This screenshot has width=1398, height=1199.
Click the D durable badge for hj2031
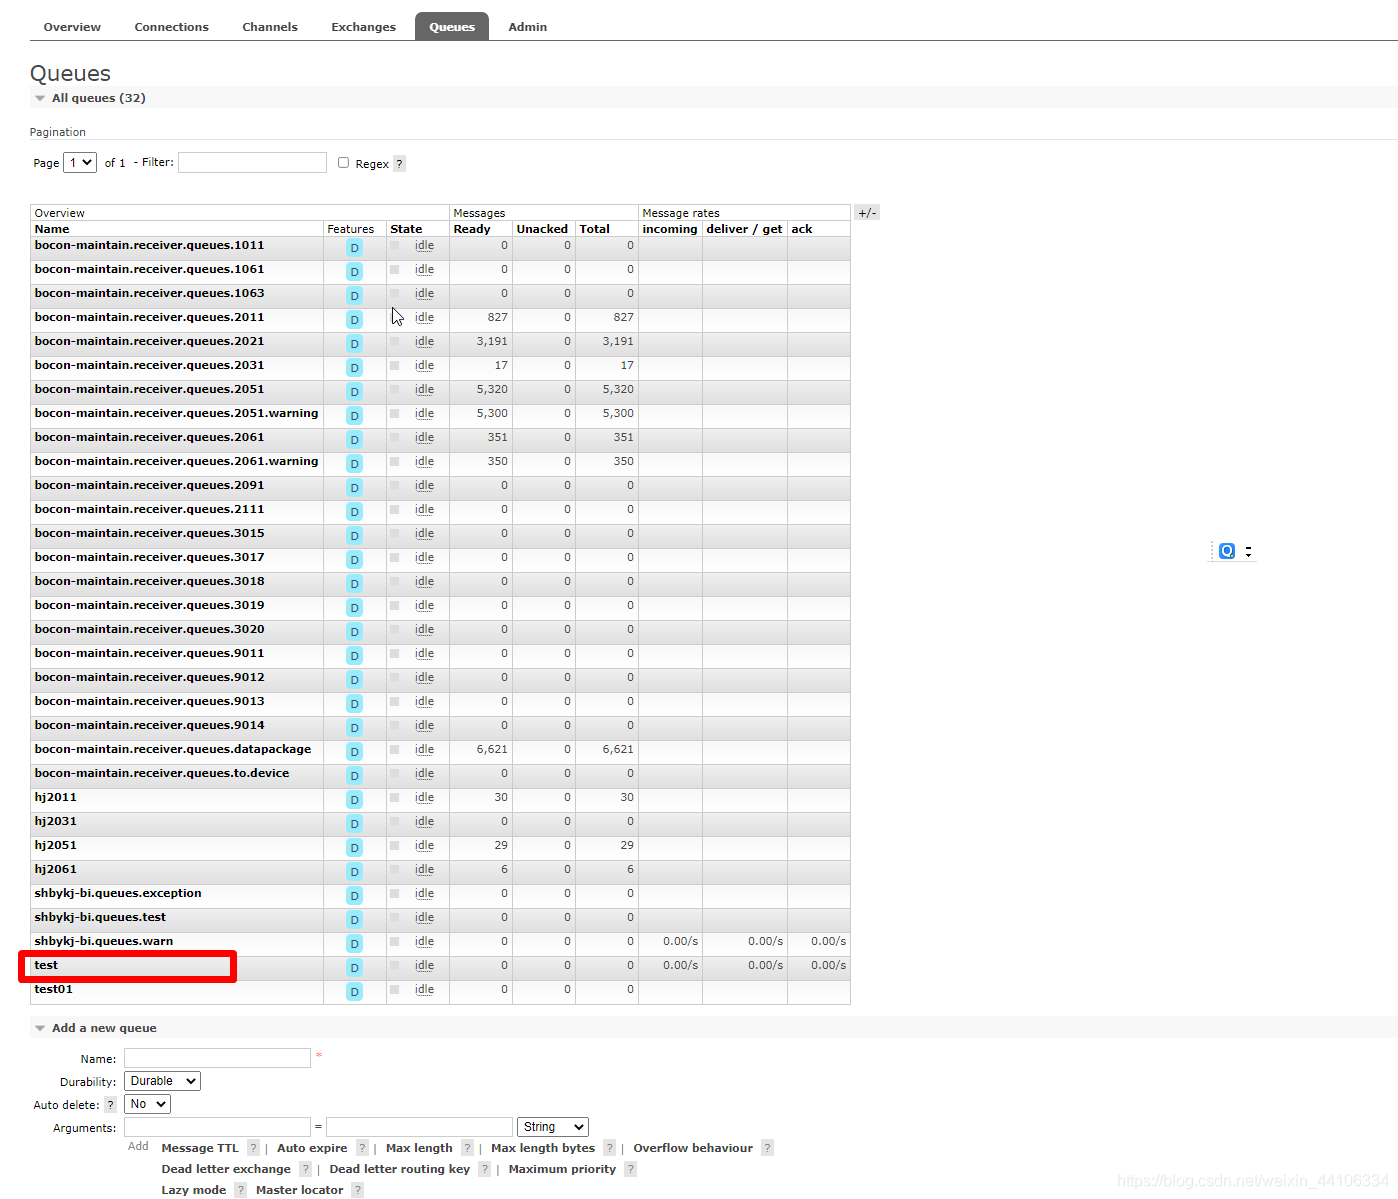coord(354,823)
